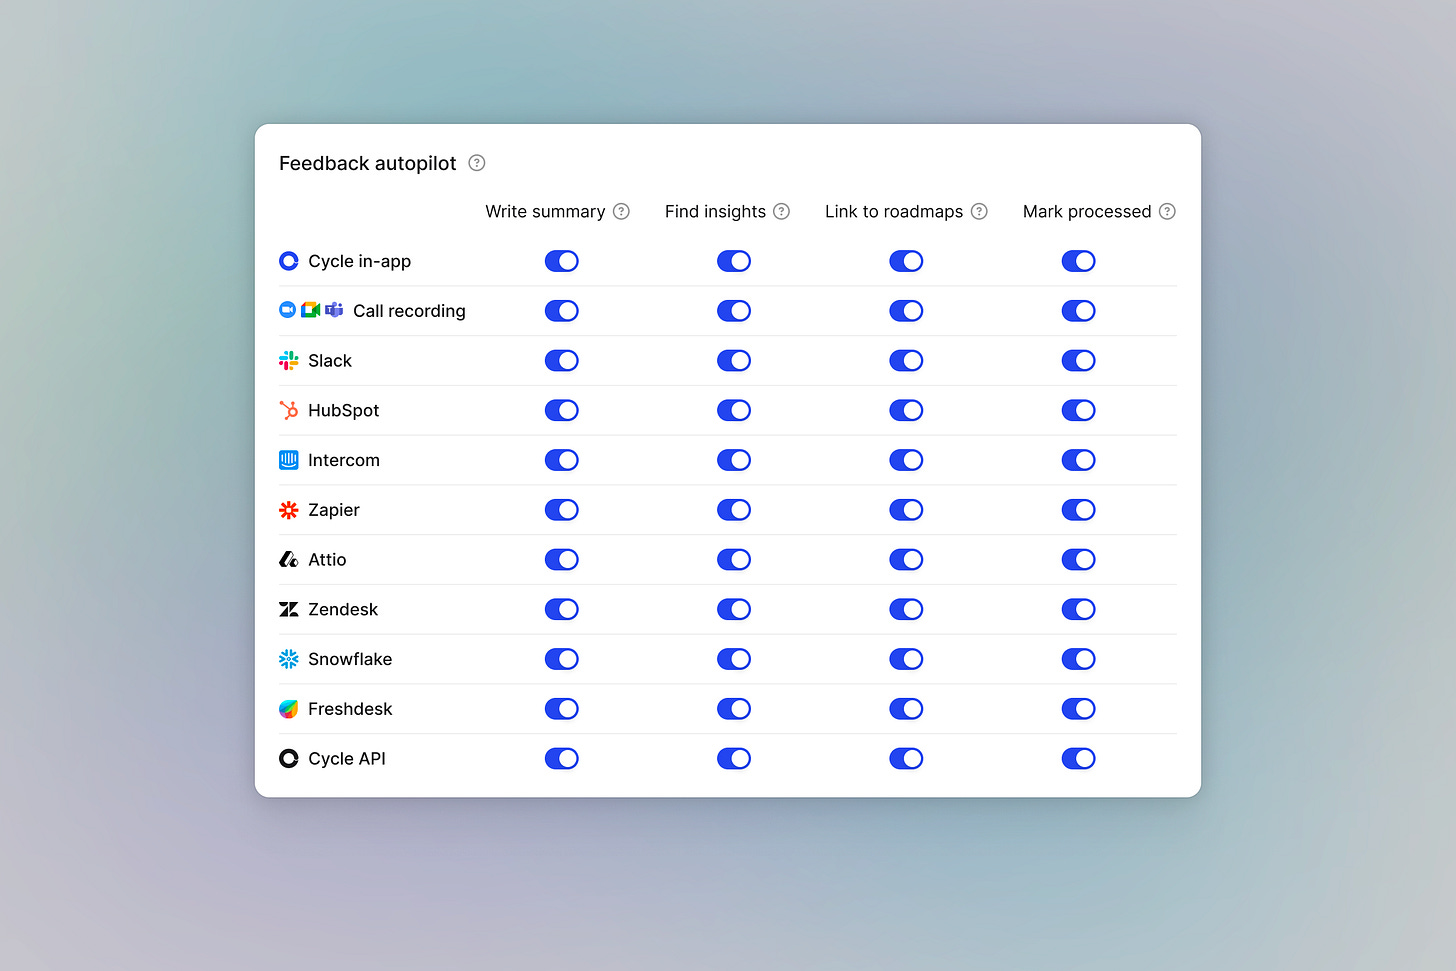
Task: Toggle Link to roadmaps for HubSpot
Action: pyautogui.click(x=906, y=410)
